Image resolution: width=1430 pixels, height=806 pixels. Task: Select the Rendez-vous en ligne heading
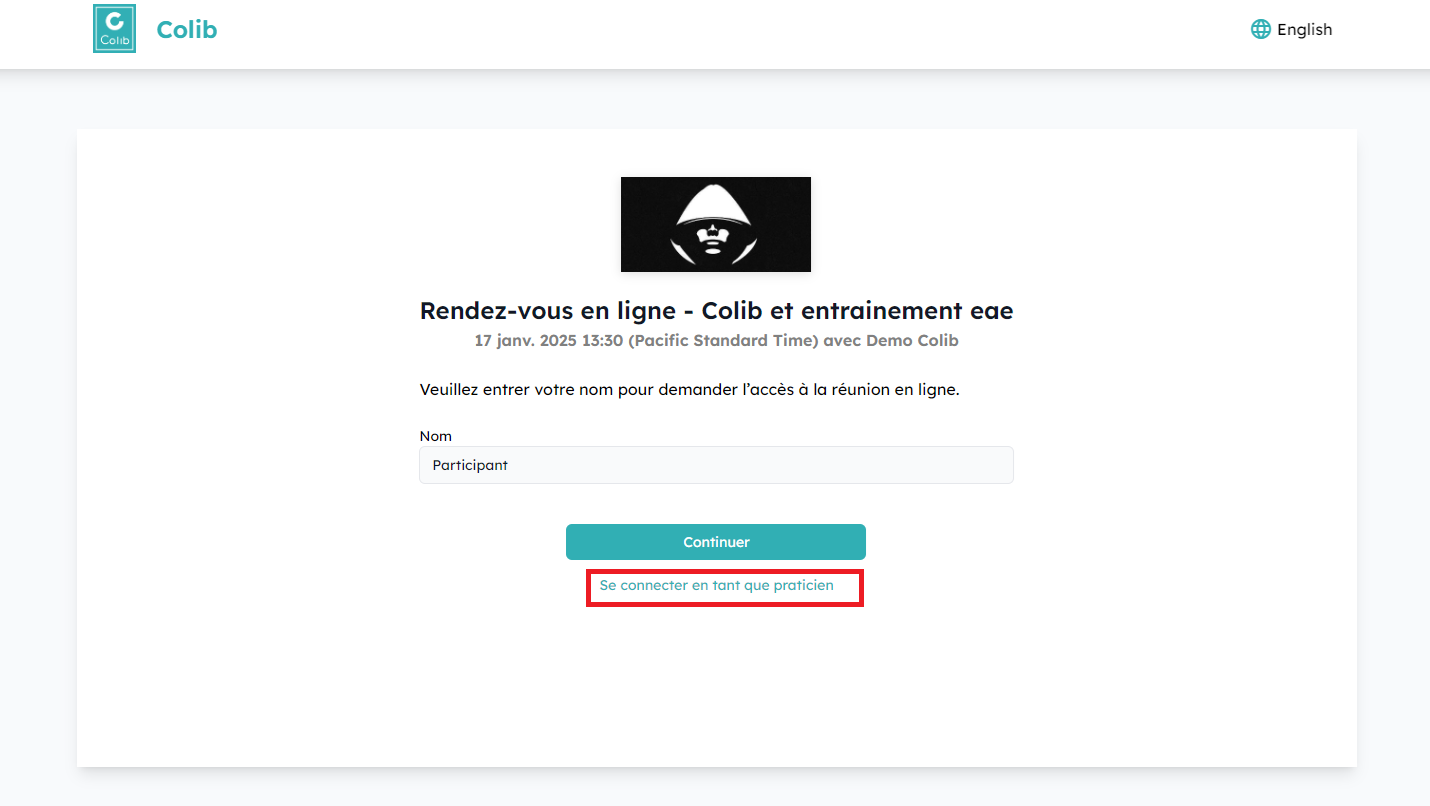point(716,310)
